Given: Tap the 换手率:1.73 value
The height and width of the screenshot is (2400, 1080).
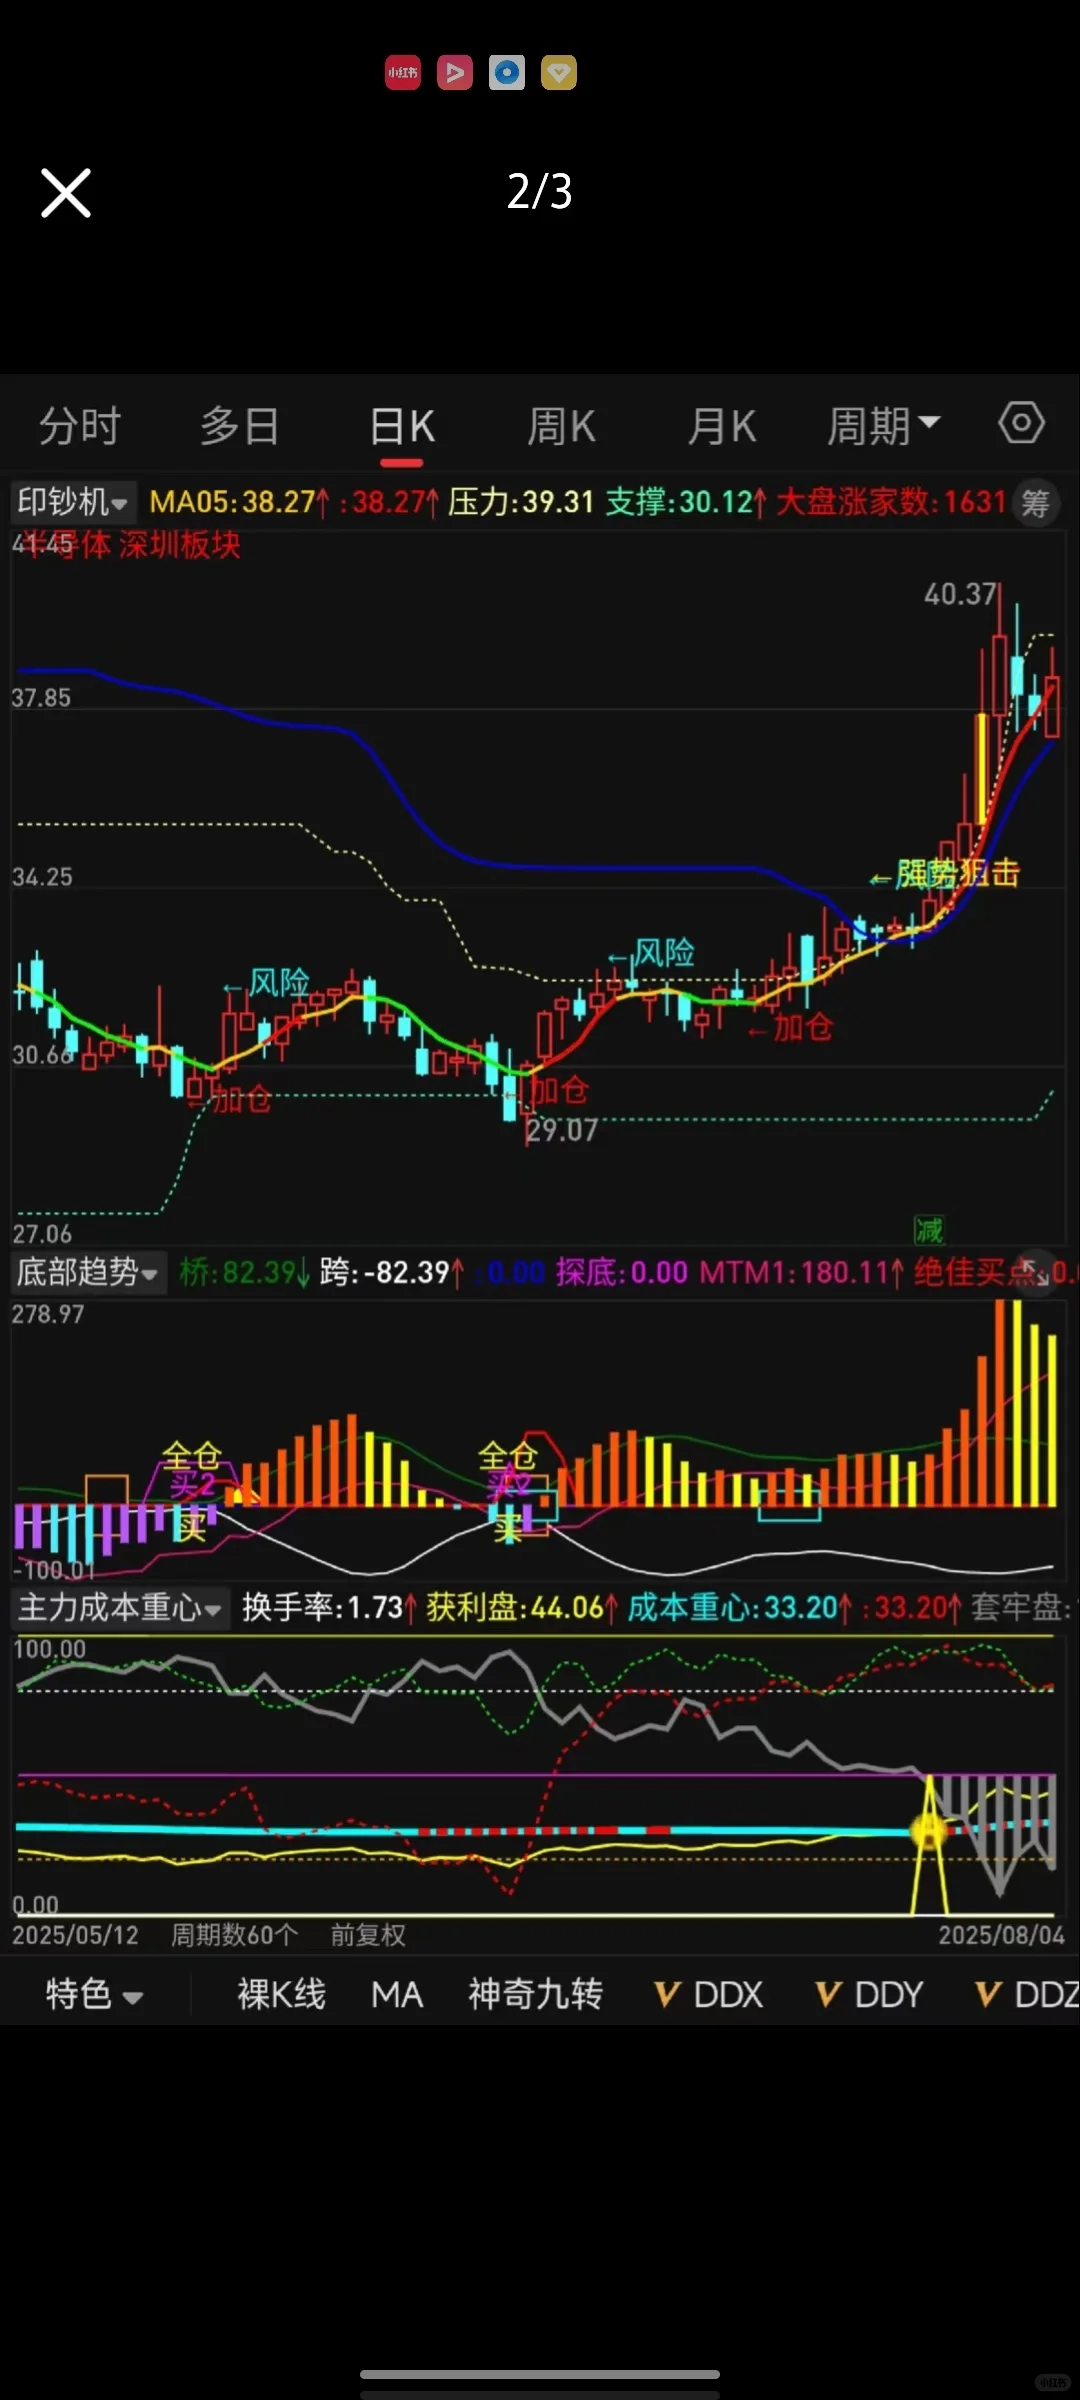Looking at the screenshot, I should pos(330,1608).
